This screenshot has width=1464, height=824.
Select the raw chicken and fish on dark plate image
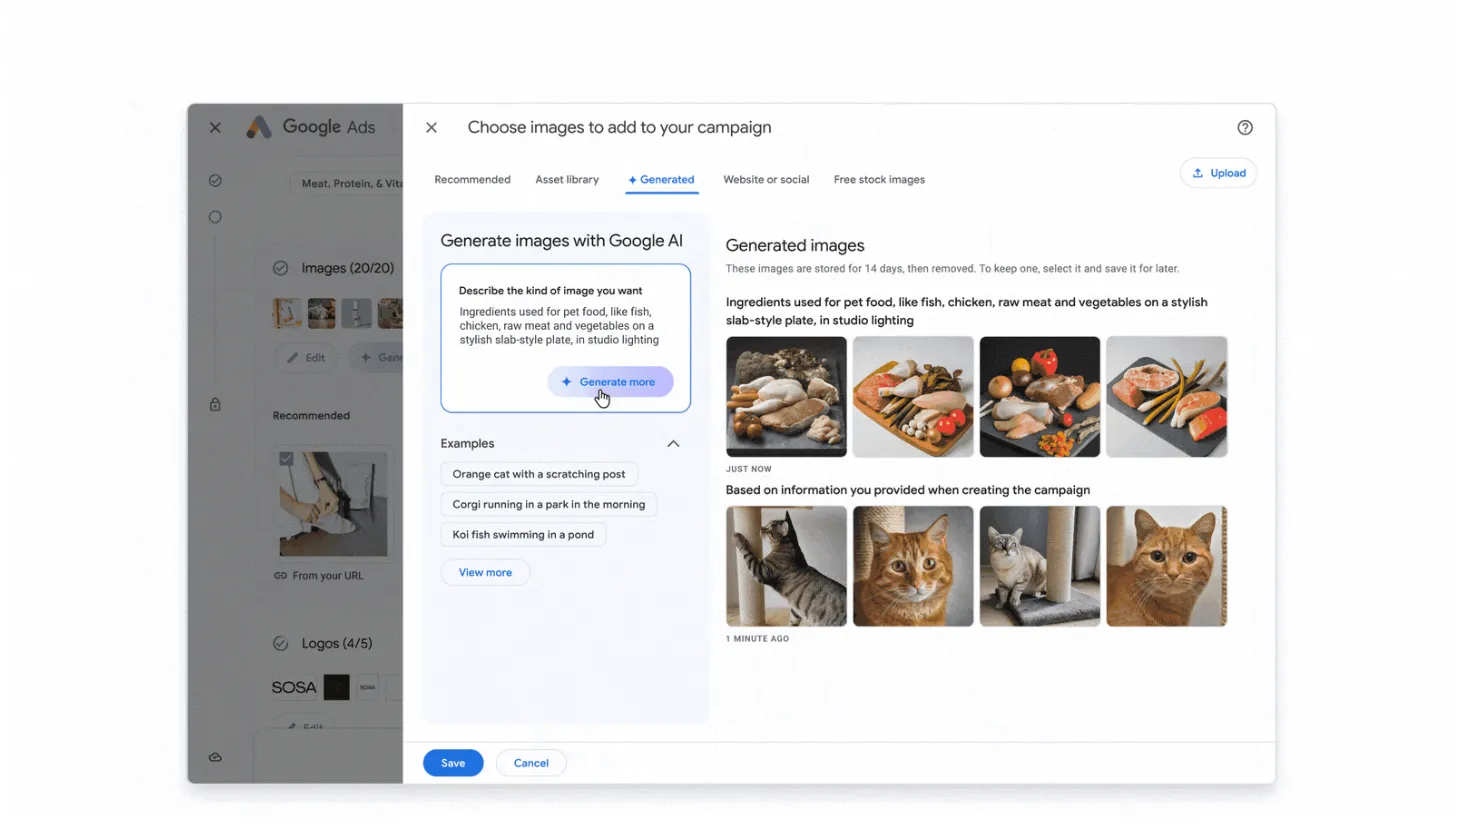click(x=786, y=397)
